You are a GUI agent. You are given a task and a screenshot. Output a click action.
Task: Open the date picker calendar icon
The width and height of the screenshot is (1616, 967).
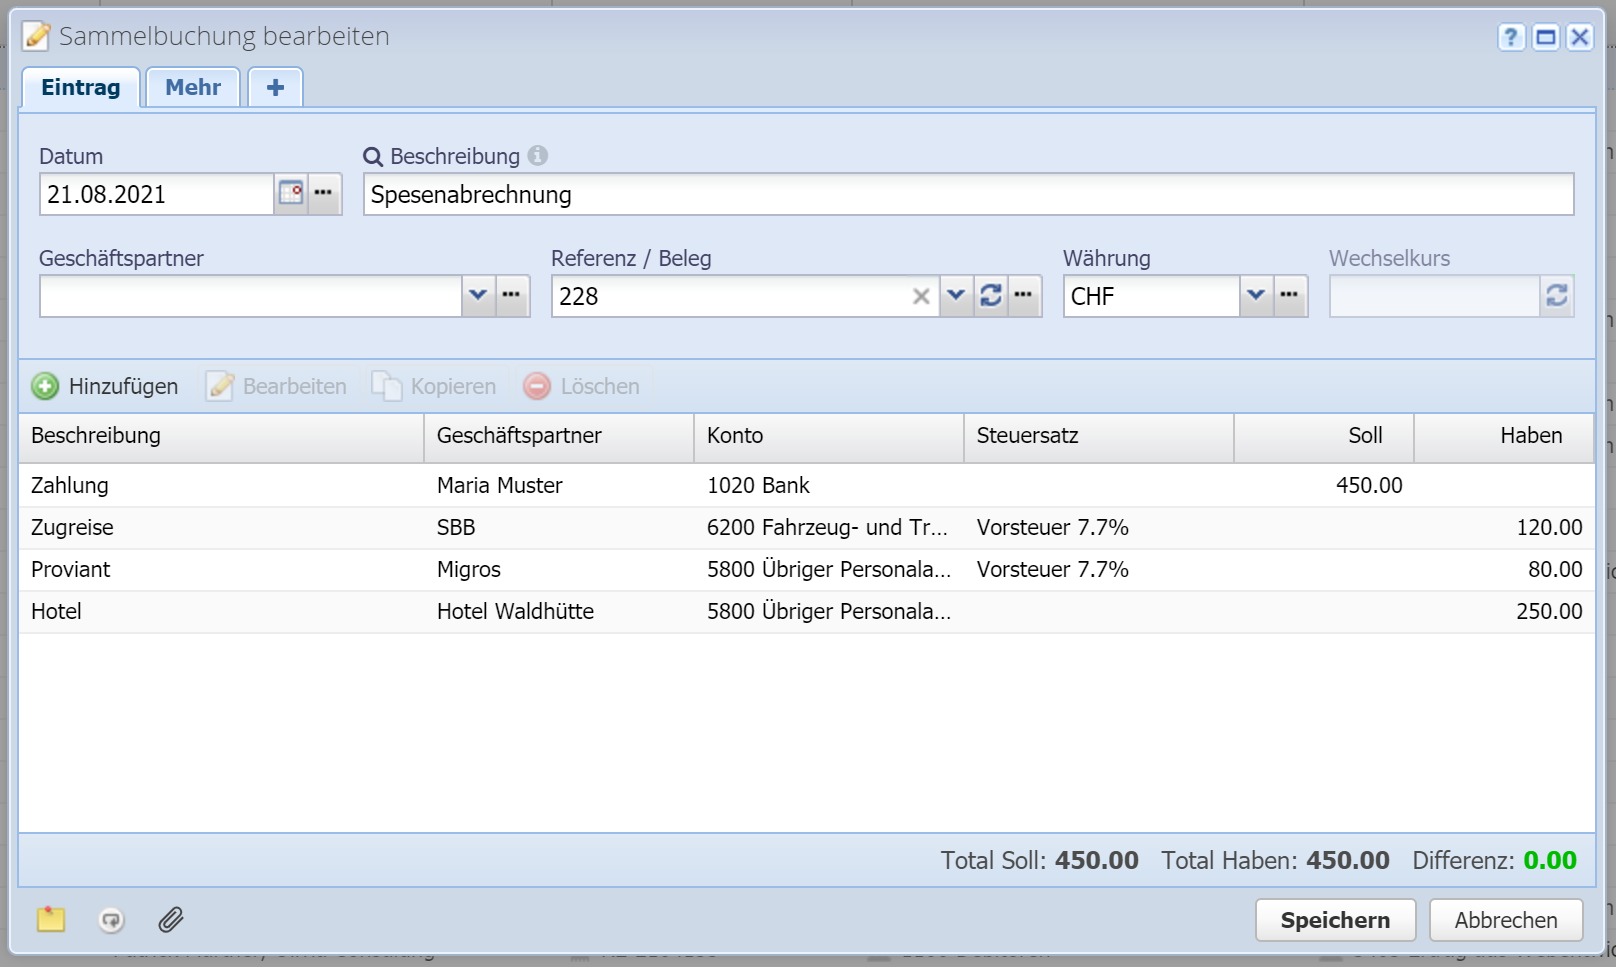coord(290,193)
